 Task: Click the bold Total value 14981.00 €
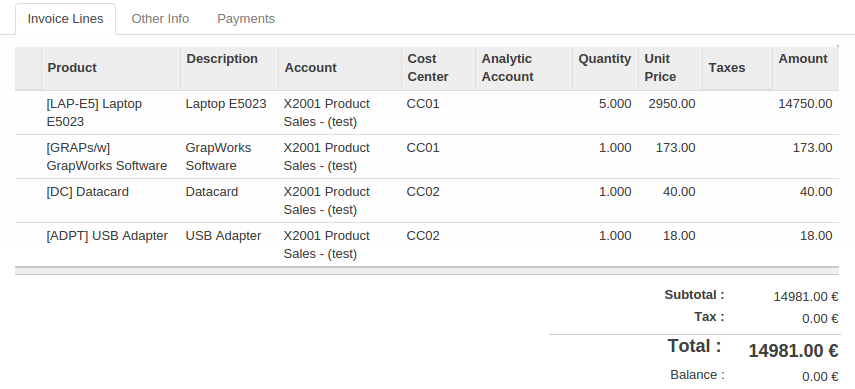(793, 351)
